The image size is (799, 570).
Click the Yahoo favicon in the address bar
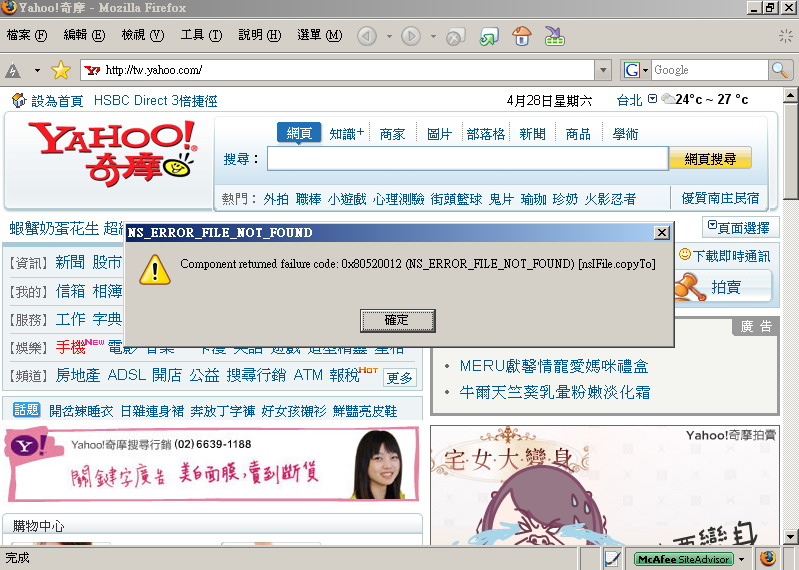tap(92, 70)
